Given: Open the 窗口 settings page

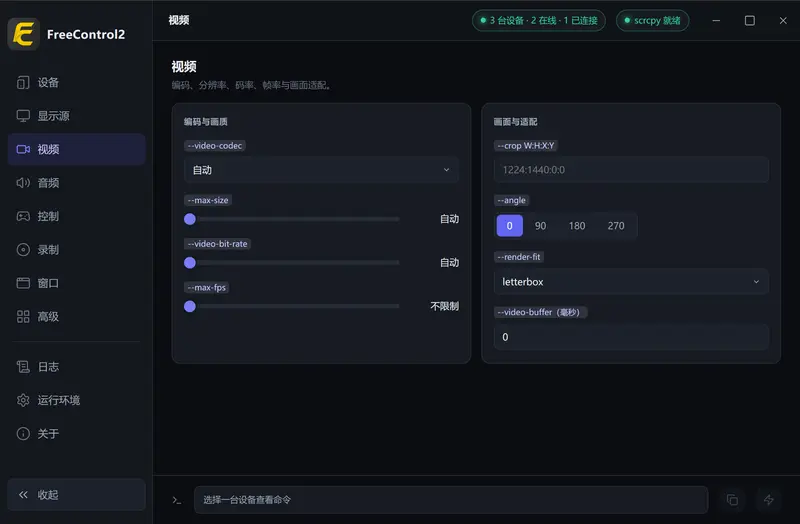Looking at the screenshot, I should point(77,283).
